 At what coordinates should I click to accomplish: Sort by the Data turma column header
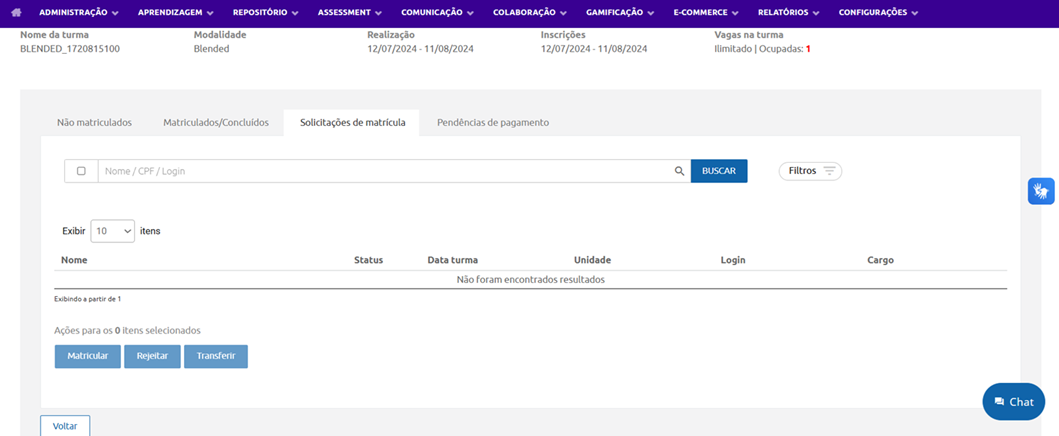tap(453, 260)
